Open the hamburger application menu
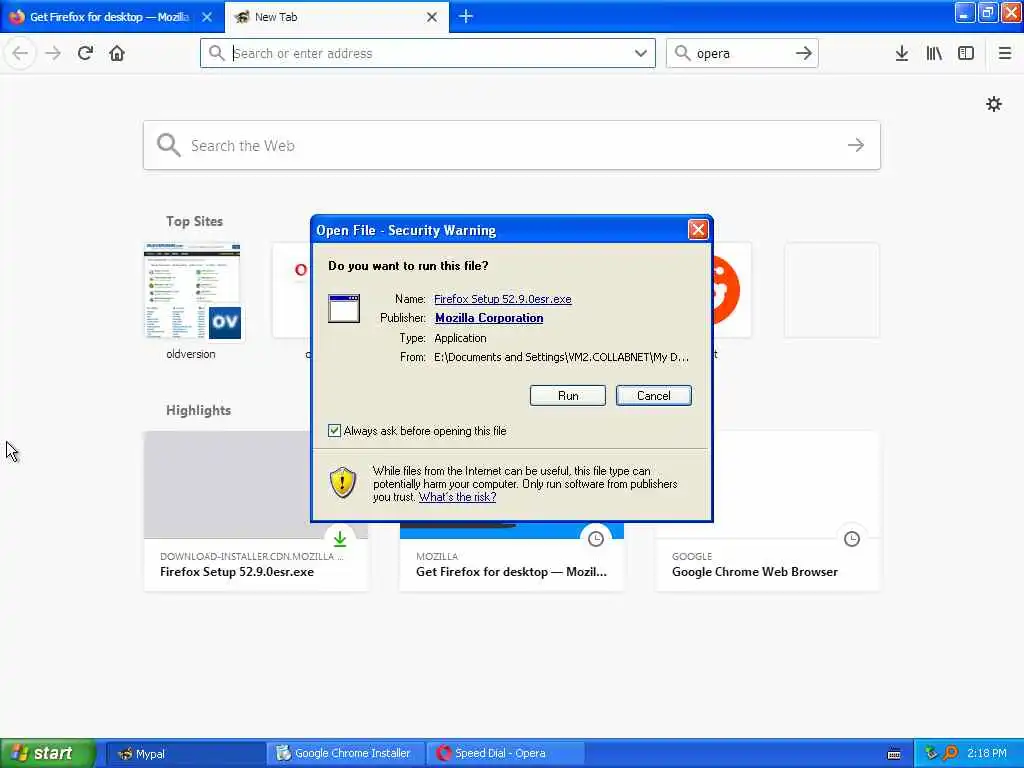This screenshot has width=1024, height=768. [1005, 53]
